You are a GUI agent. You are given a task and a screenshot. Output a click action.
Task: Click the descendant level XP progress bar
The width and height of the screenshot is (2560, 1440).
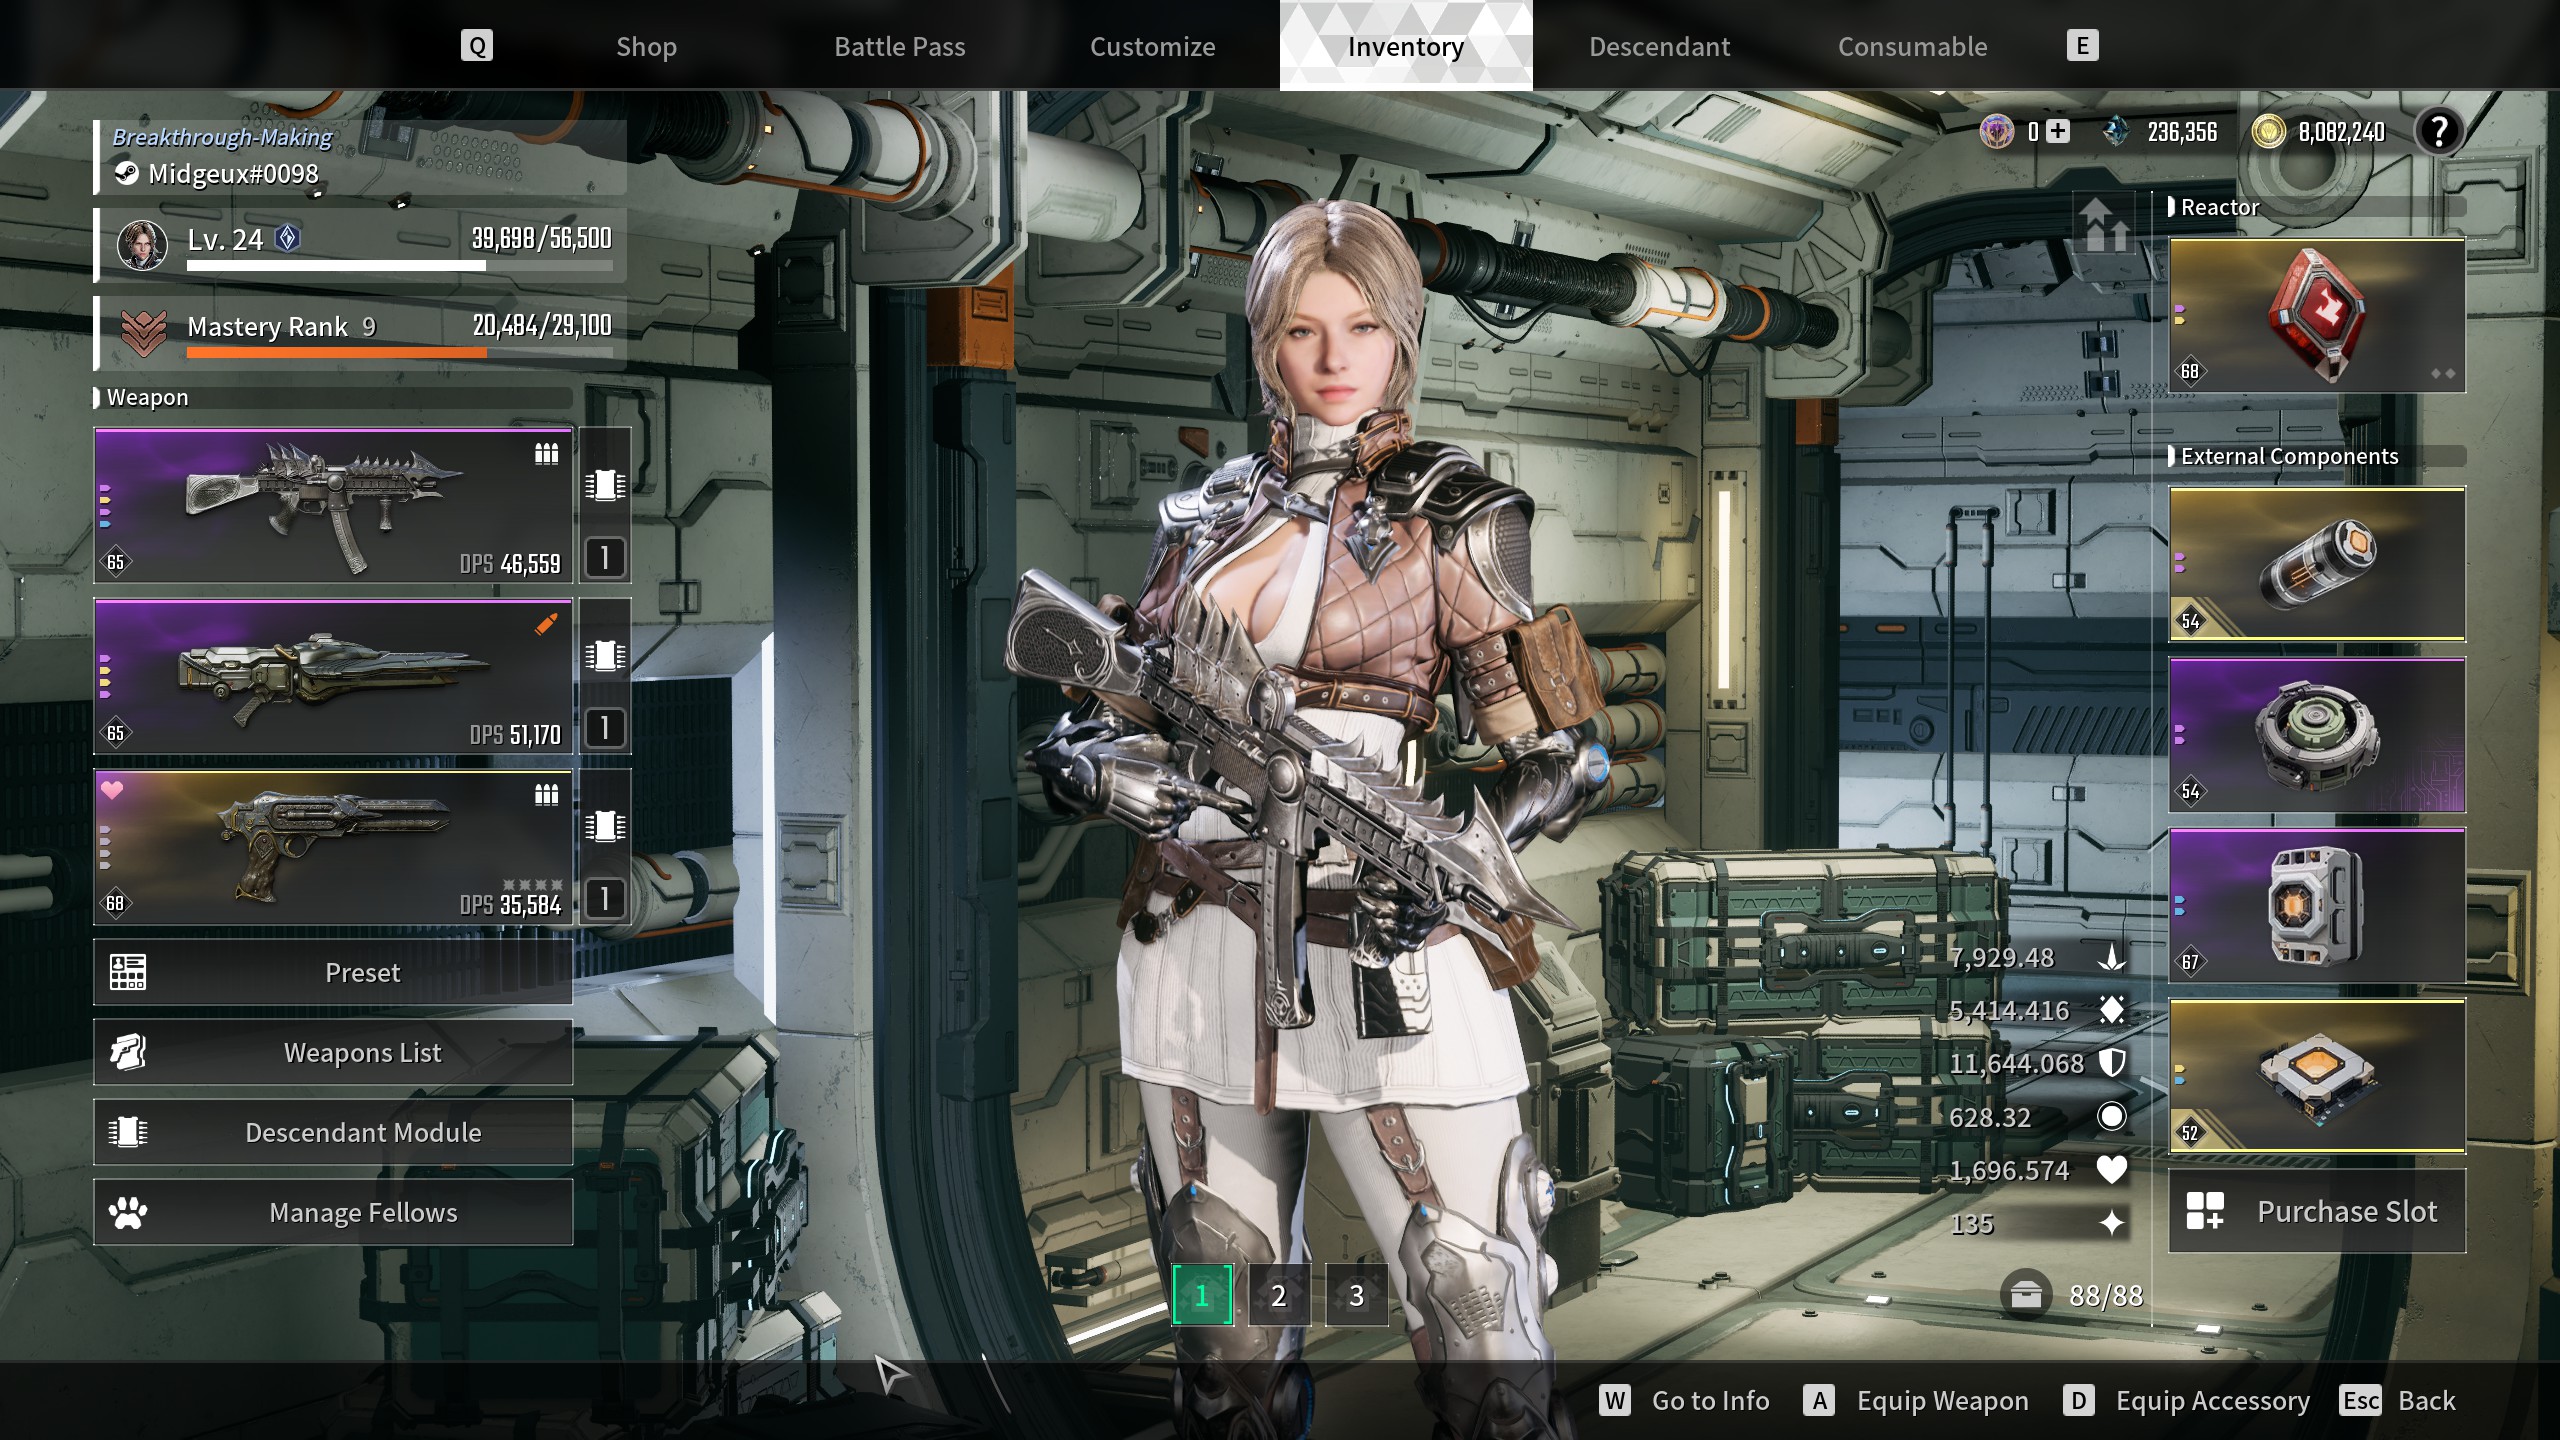pyautogui.click(x=400, y=266)
